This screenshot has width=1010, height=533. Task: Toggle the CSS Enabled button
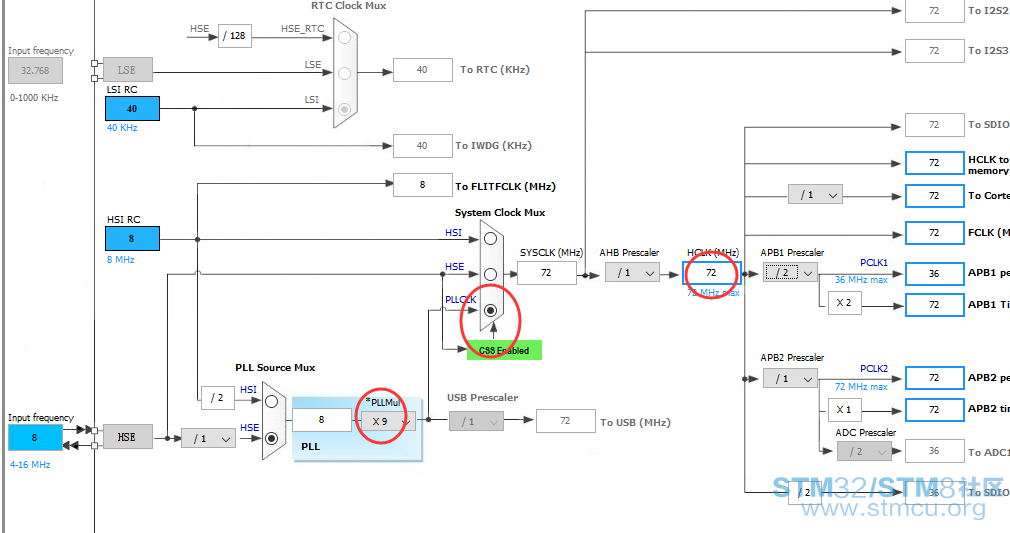[x=504, y=350]
